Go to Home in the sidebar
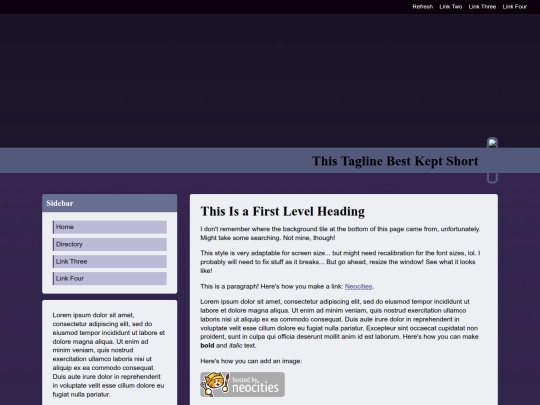The width and height of the screenshot is (540, 405). [110, 227]
